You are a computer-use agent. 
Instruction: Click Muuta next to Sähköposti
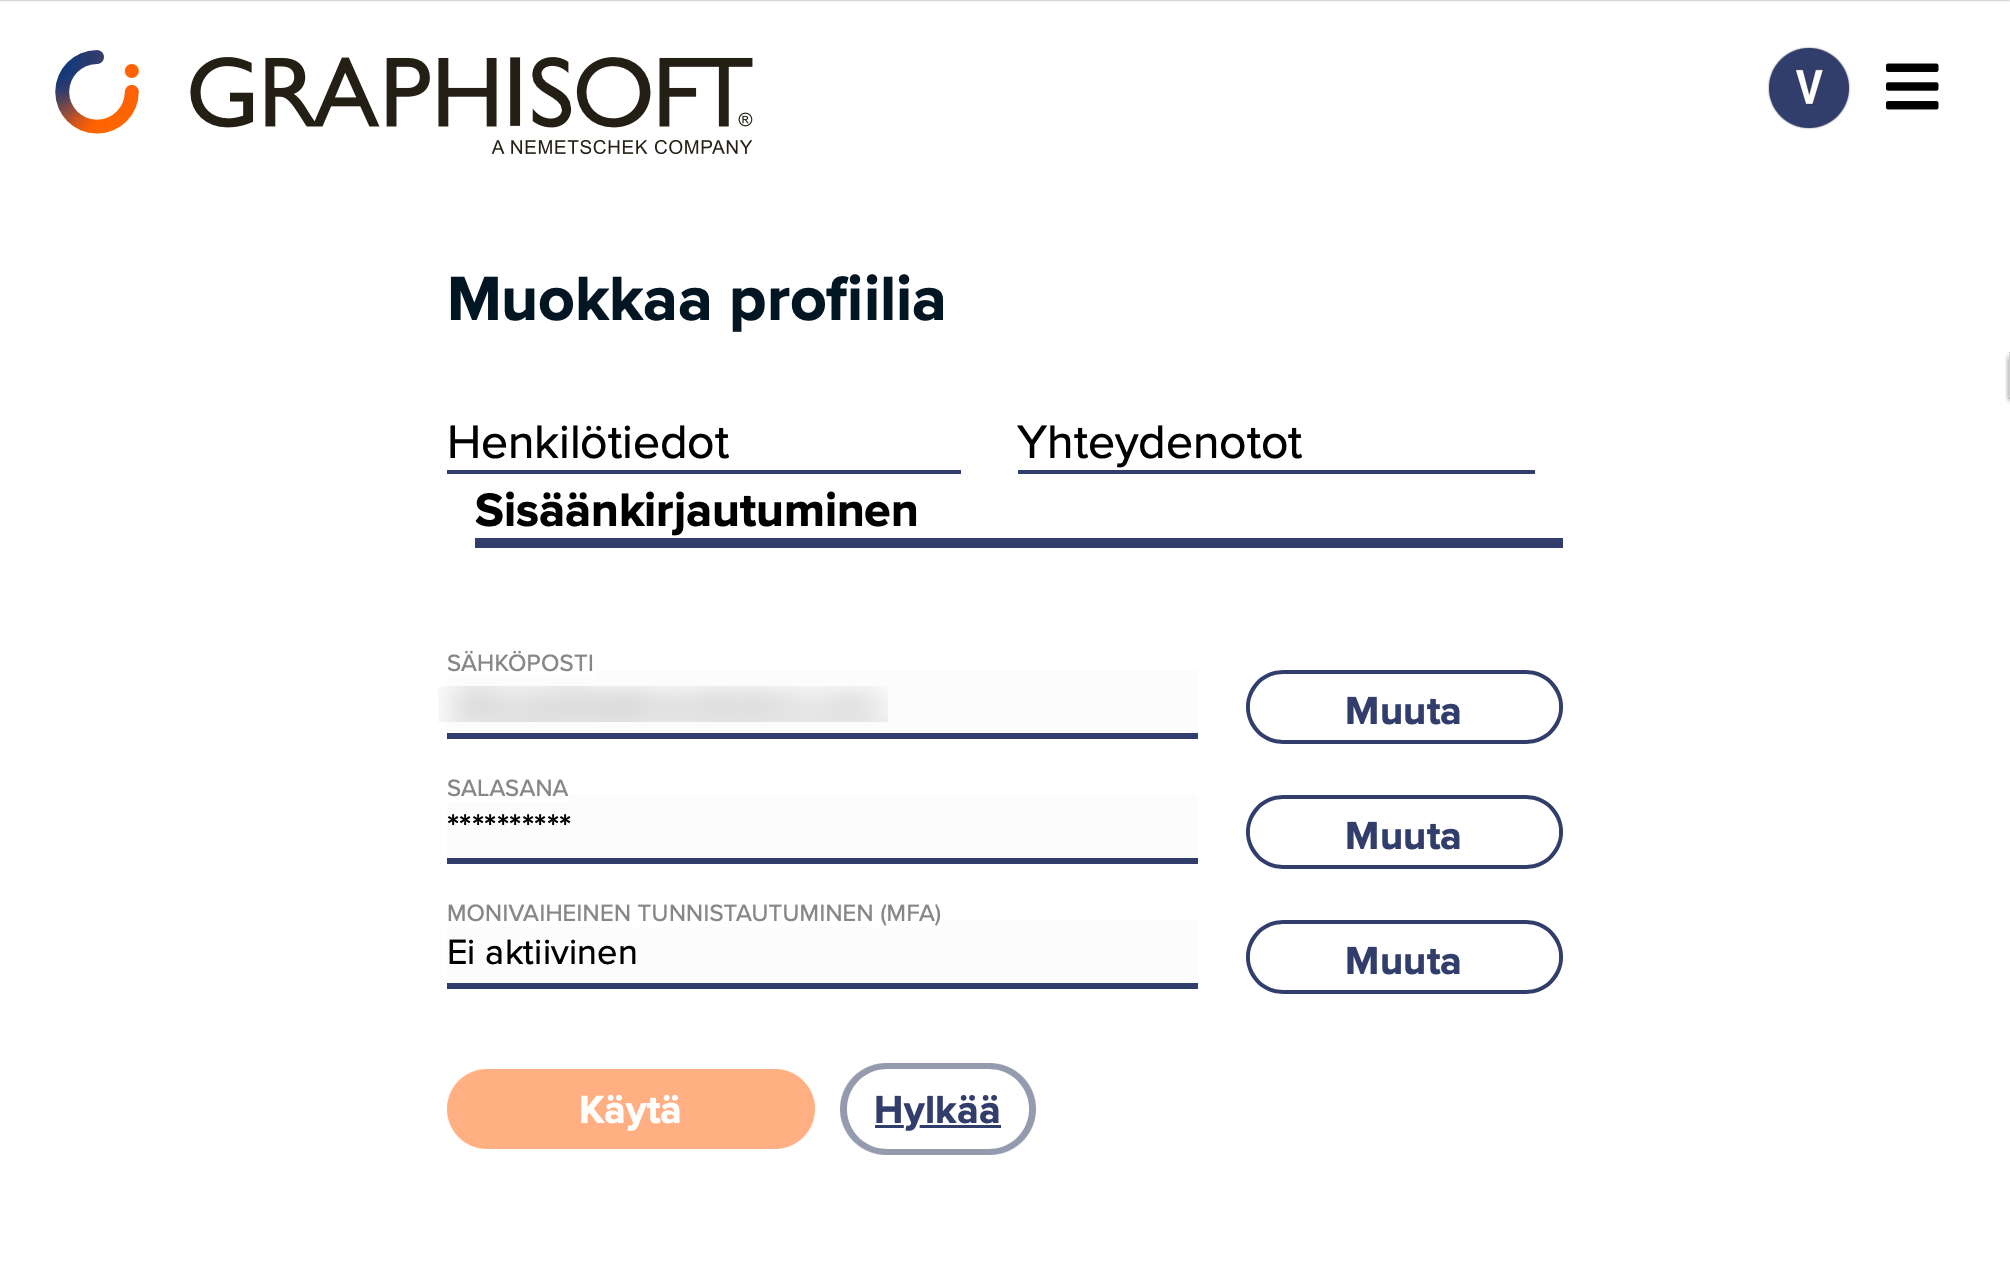tap(1403, 707)
